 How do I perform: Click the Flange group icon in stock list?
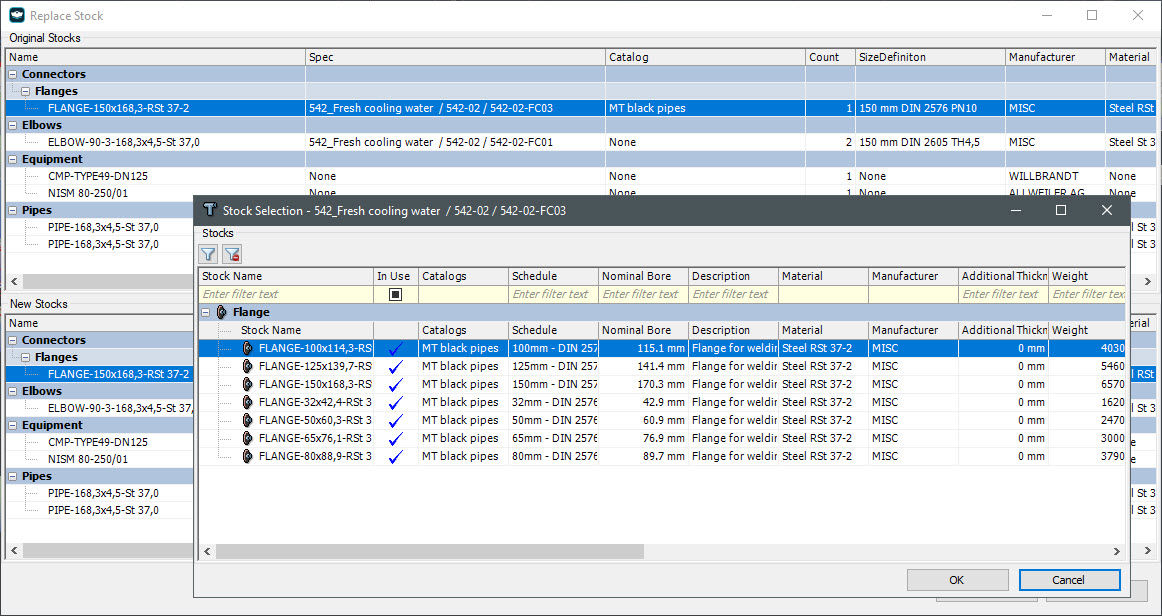(222, 312)
